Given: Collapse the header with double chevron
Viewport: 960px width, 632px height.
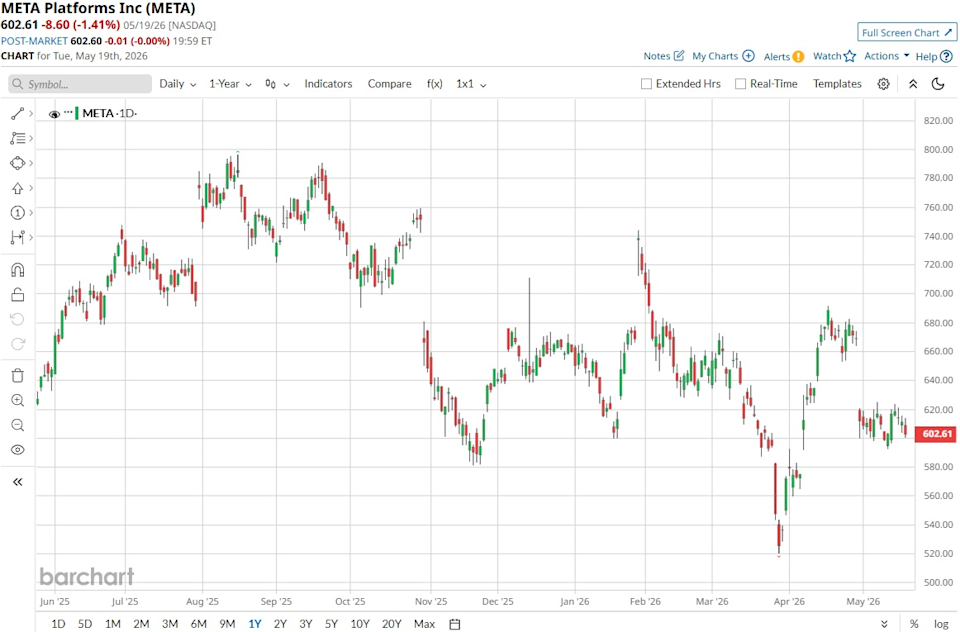Looking at the screenshot, I should point(913,84).
